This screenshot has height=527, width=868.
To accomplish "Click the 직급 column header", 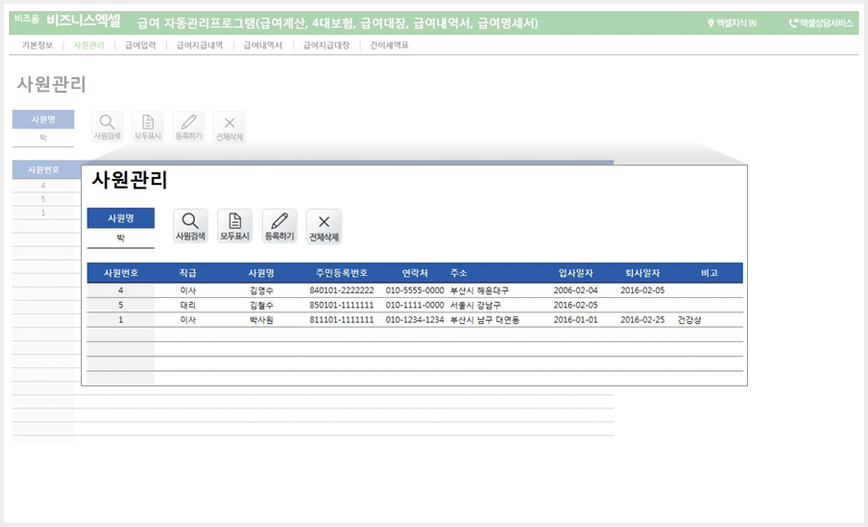I will (x=188, y=273).
